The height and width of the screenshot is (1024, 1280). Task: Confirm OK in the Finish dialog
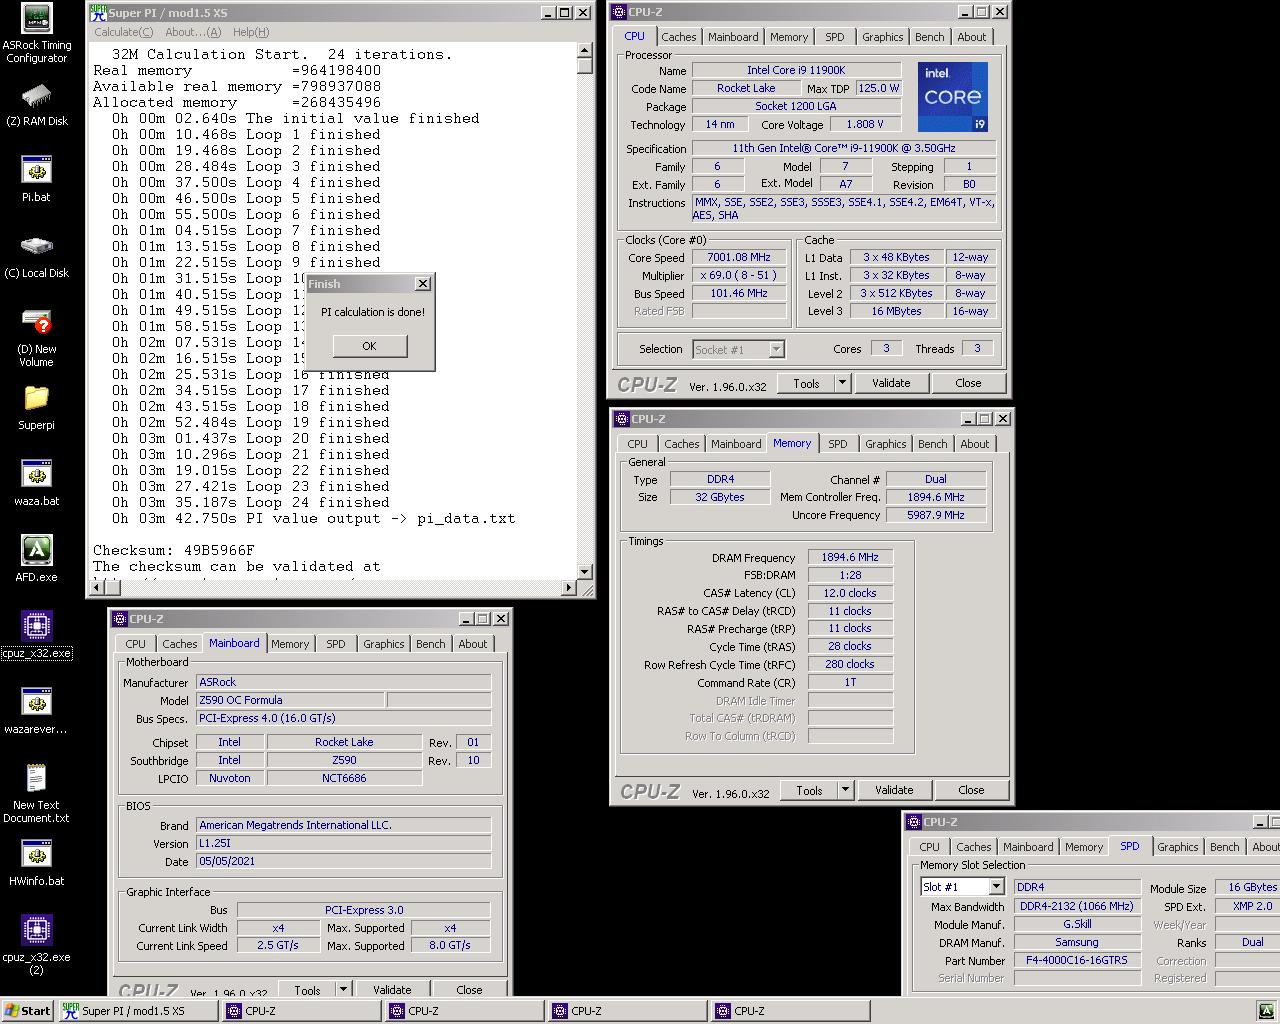pos(369,346)
